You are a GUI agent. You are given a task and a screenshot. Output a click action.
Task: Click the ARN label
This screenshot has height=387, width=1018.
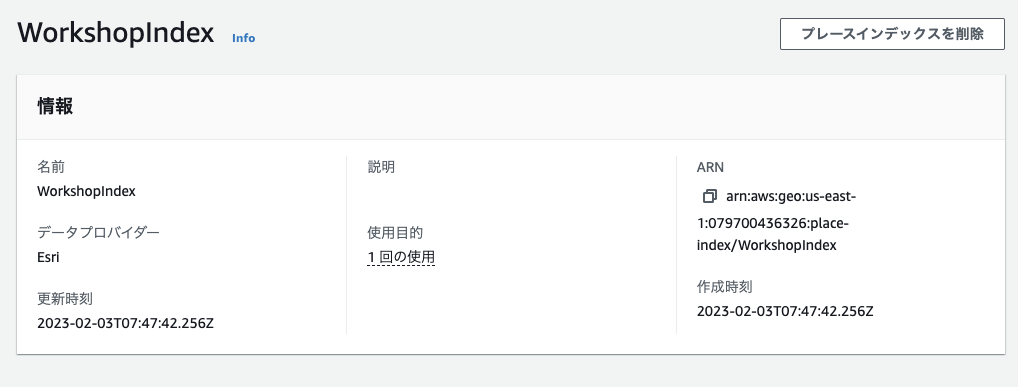click(x=710, y=167)
